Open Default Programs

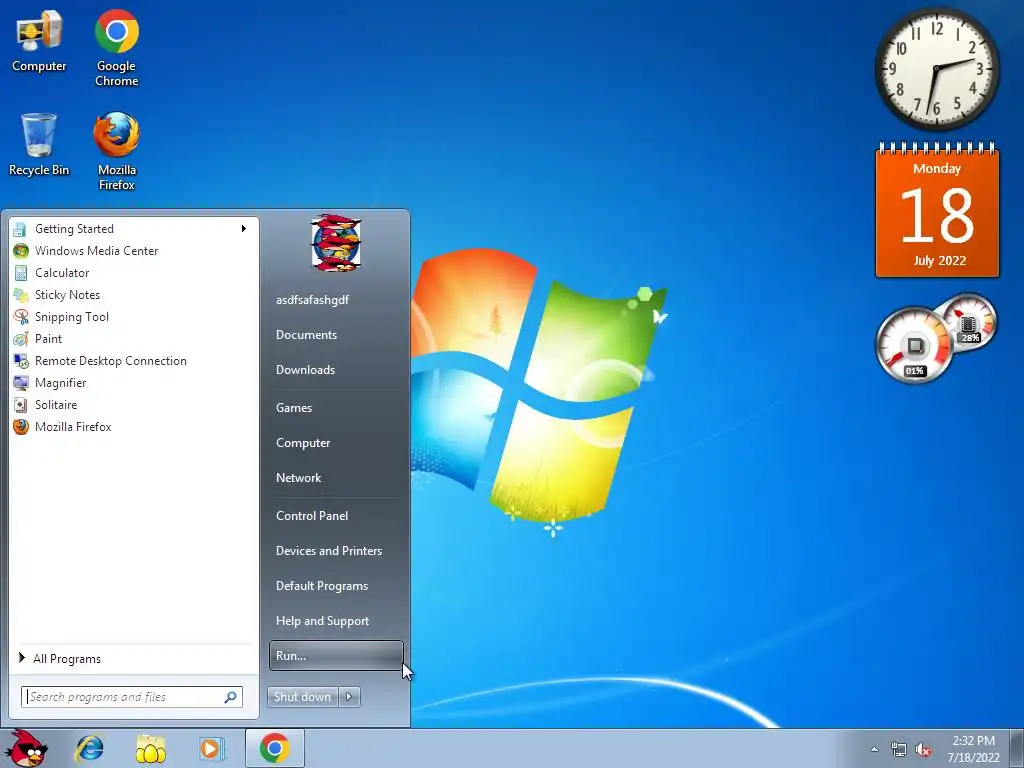(x=321, y=586)
